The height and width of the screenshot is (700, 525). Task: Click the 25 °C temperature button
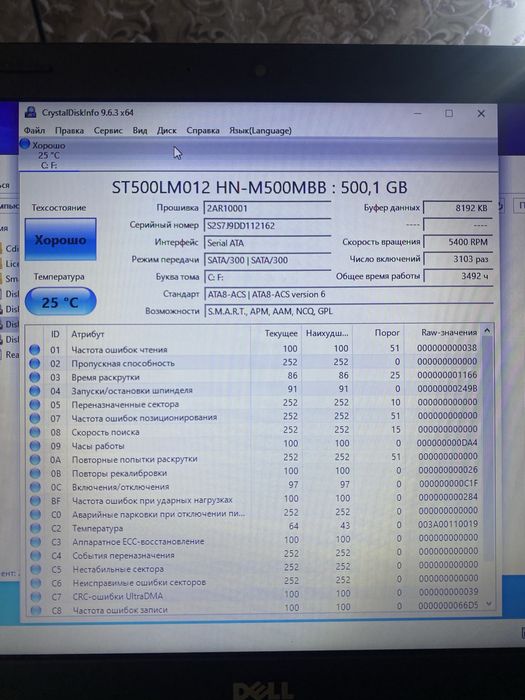(60, 302)
